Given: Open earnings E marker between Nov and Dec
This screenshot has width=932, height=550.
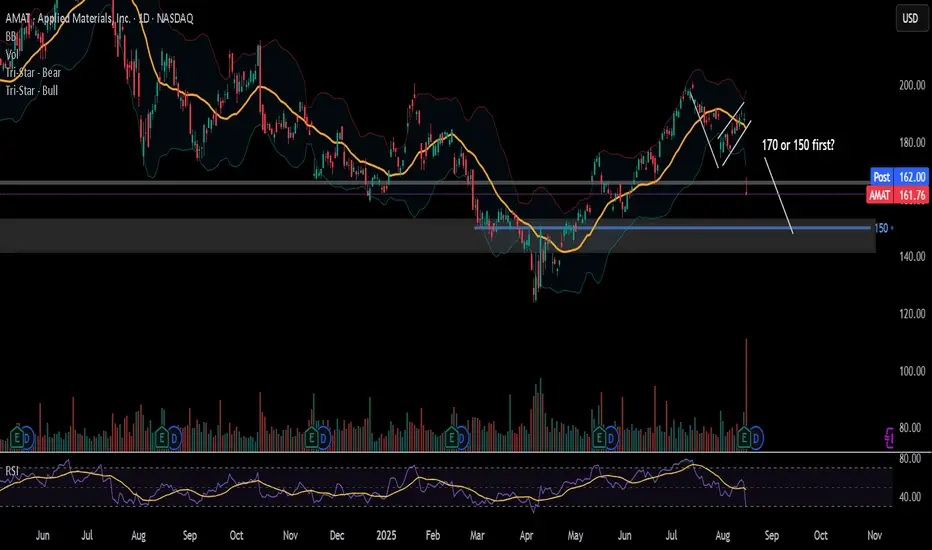Looking at the screenshot, I should pos(311,439).
